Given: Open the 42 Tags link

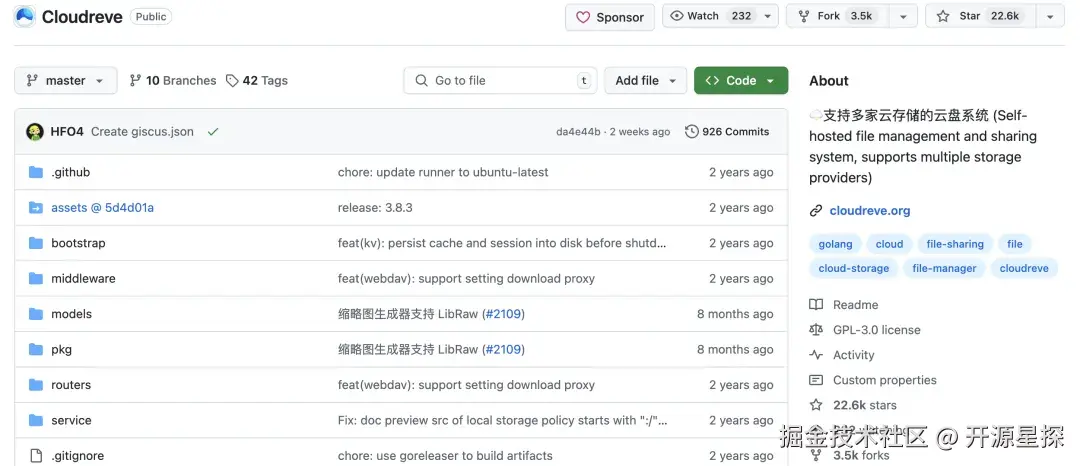Looking at the screenshot, I should click(x=257, y=81).
